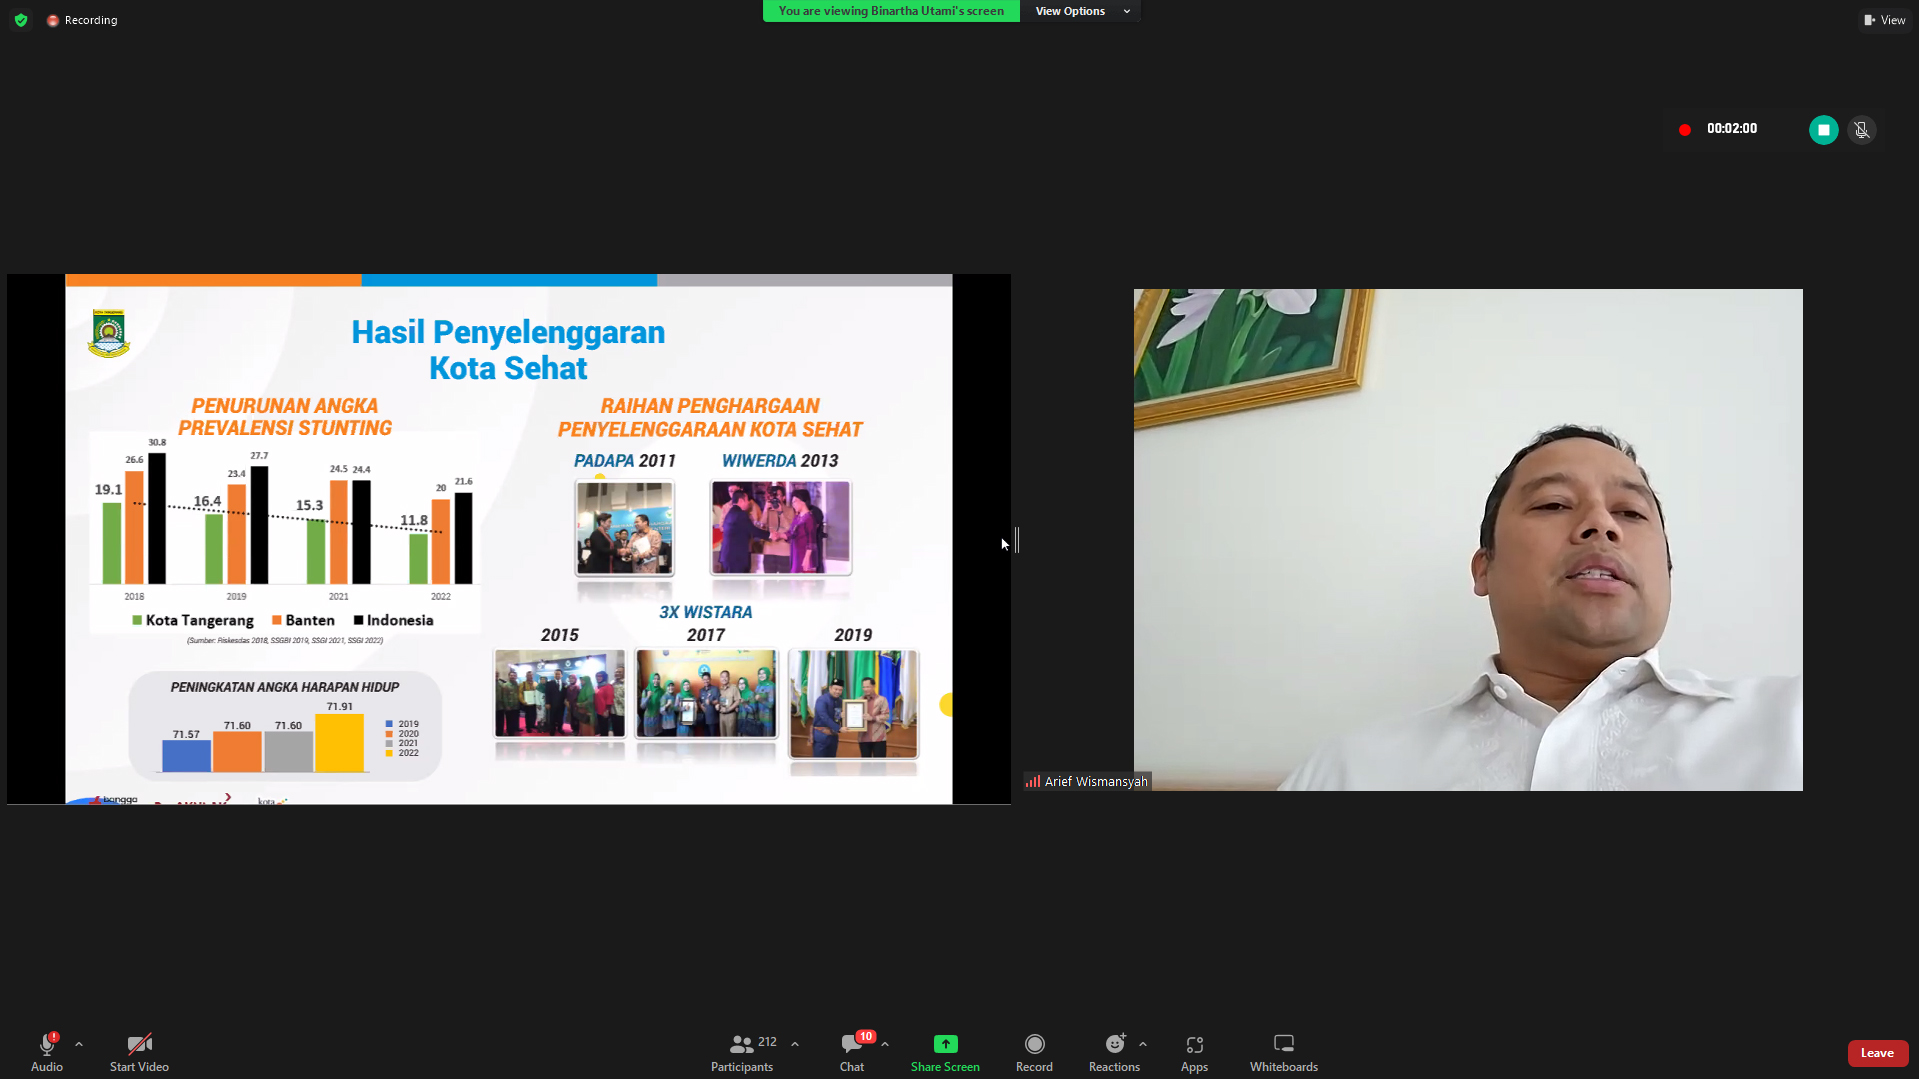Turn on camera with Start Video
The height and width of the screenshot is (1079, 1919).
[139, 1052]
